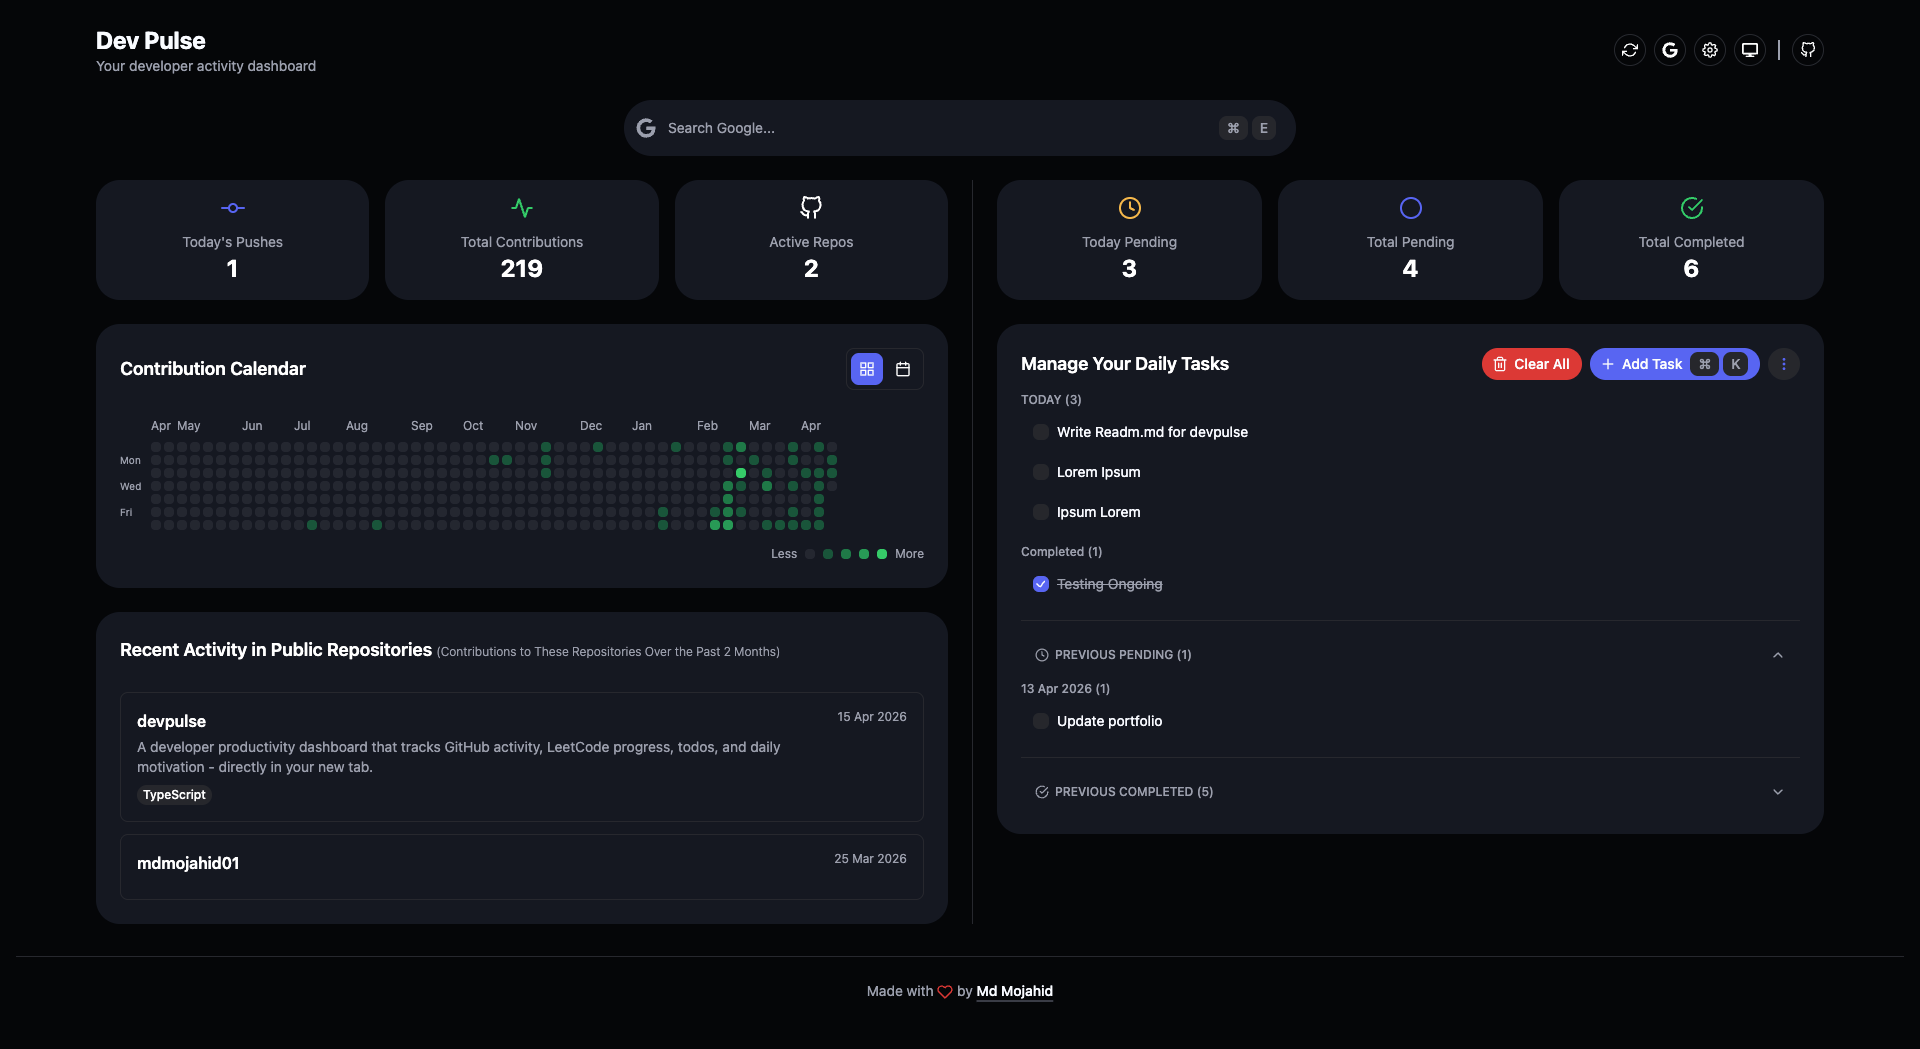Open Md Mojahid's profile link in footer
1920x1049 pixels.
click(x=1013, y=991)
